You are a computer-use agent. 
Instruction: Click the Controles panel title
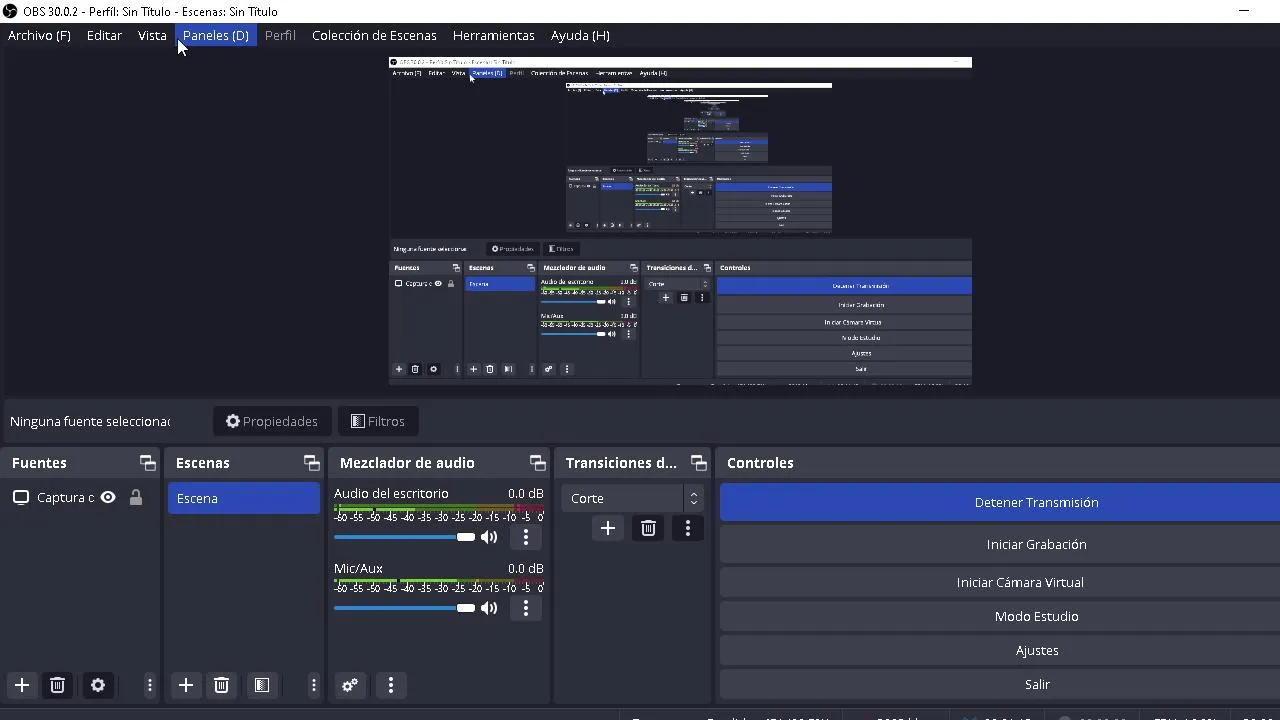coord(760,463)
